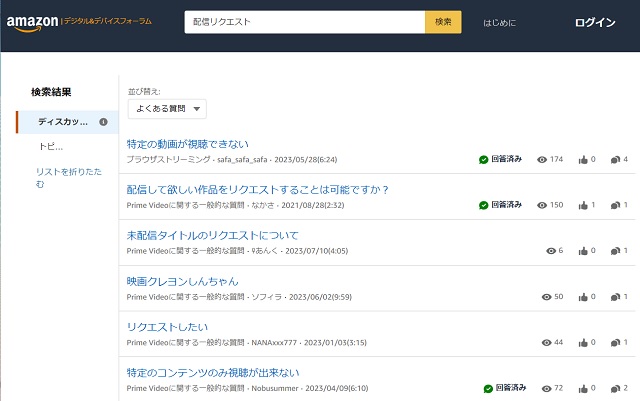Click the author name Nobusummer

275,388
